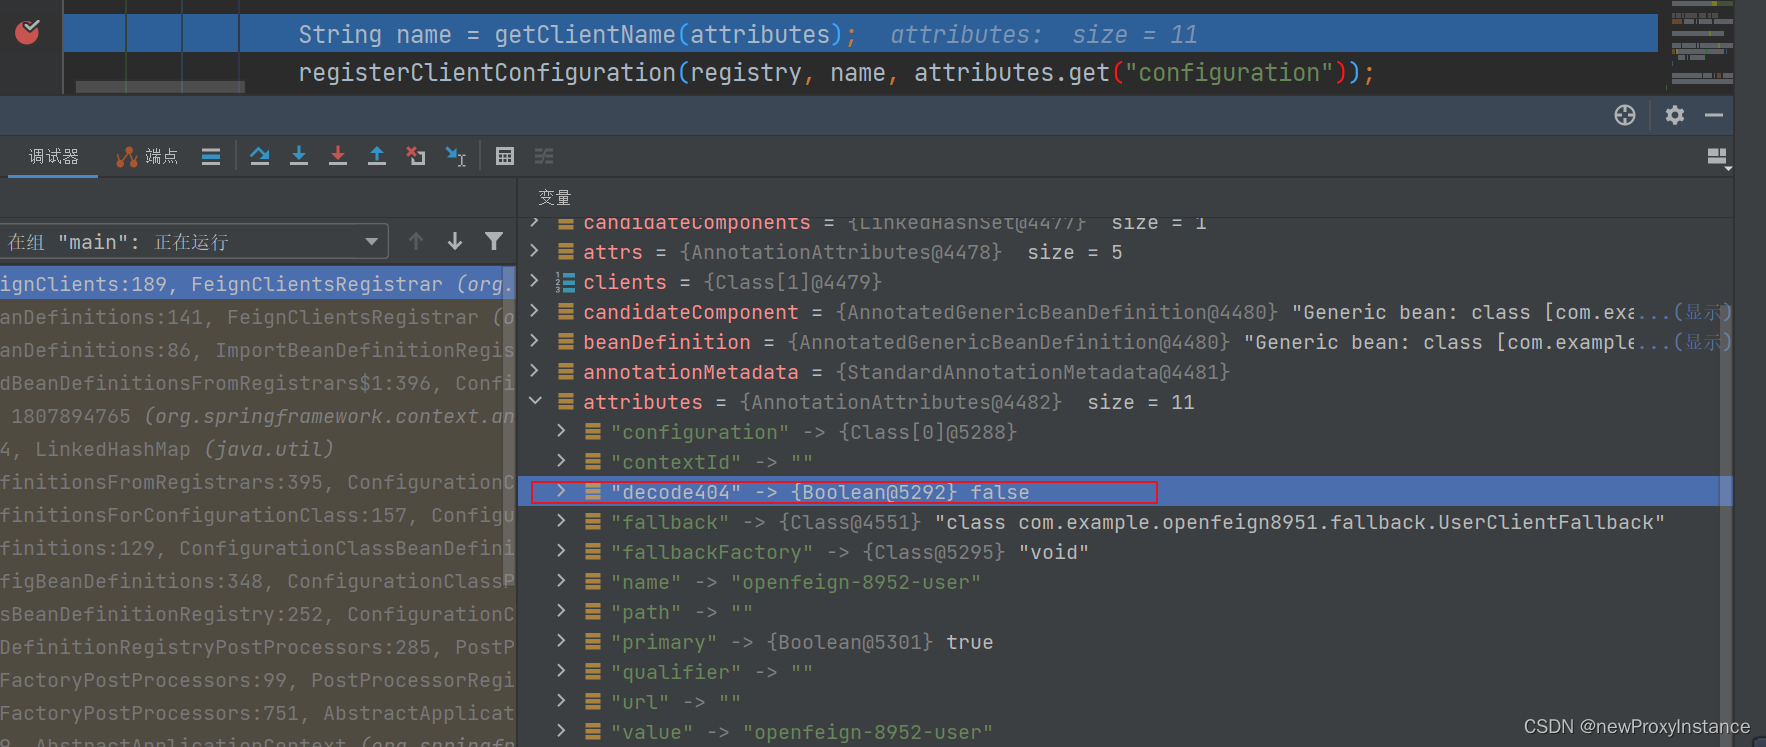Expand the "fallback" map entry
Image resolution: width=1766 pixels, height=747 pixels.
562,521
